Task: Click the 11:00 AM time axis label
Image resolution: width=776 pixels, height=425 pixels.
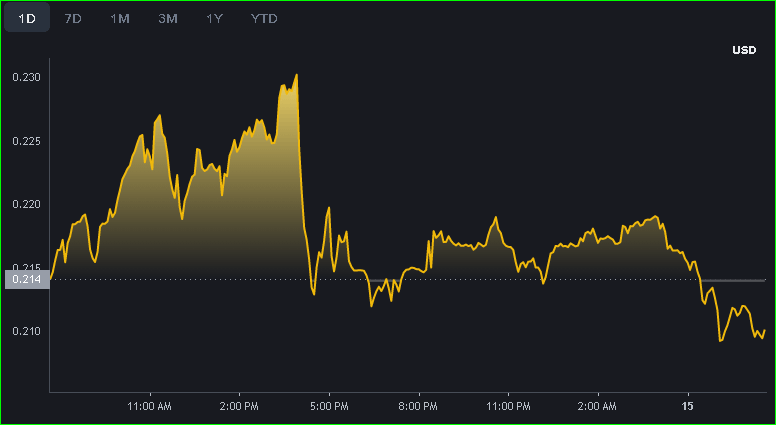Action: 149,407
